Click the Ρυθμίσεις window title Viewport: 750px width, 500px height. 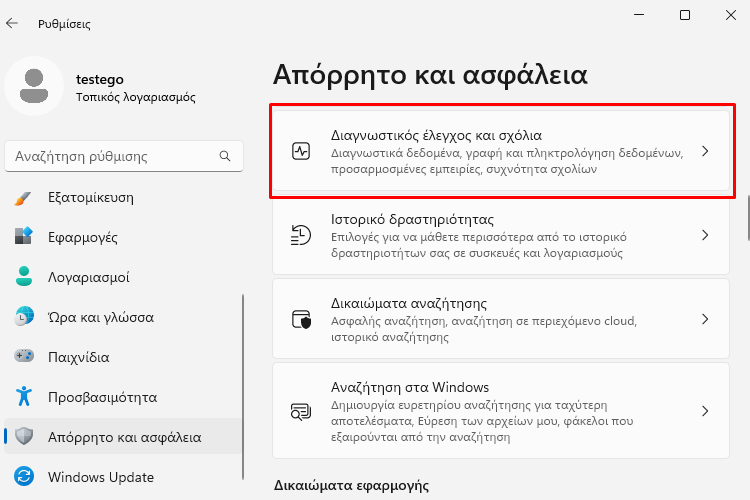click(x=64, y=24)
